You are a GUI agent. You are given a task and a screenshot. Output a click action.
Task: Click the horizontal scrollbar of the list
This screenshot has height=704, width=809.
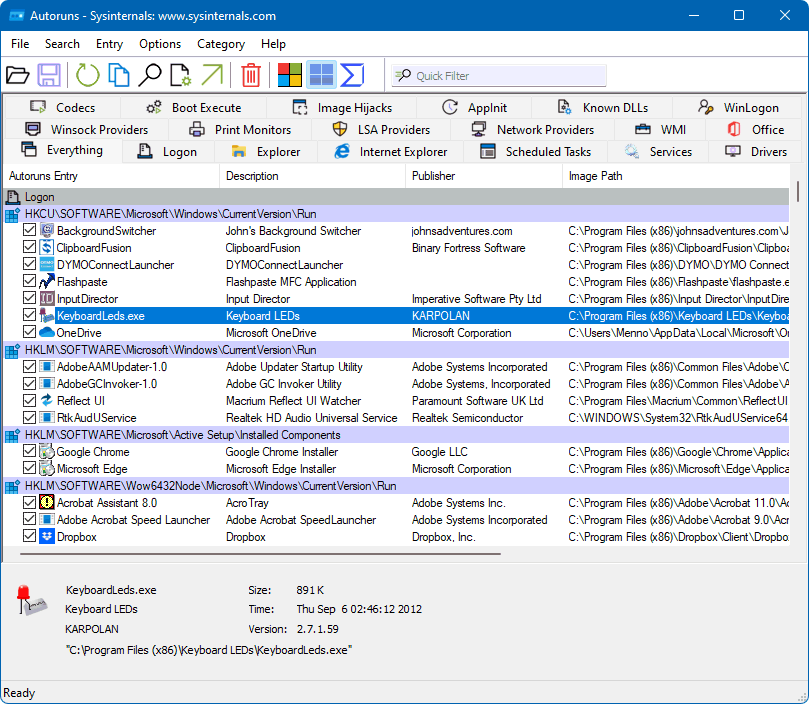tap(260, 554)
